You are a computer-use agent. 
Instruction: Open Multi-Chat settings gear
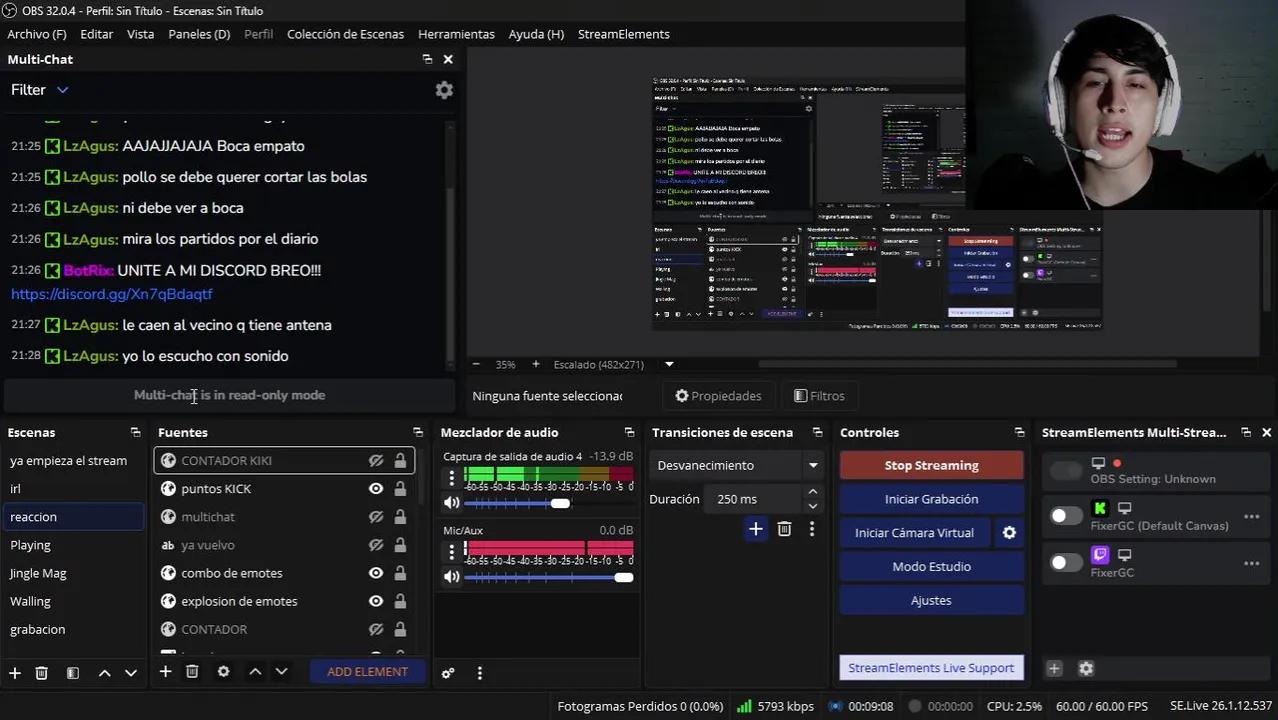click(444, 90)
